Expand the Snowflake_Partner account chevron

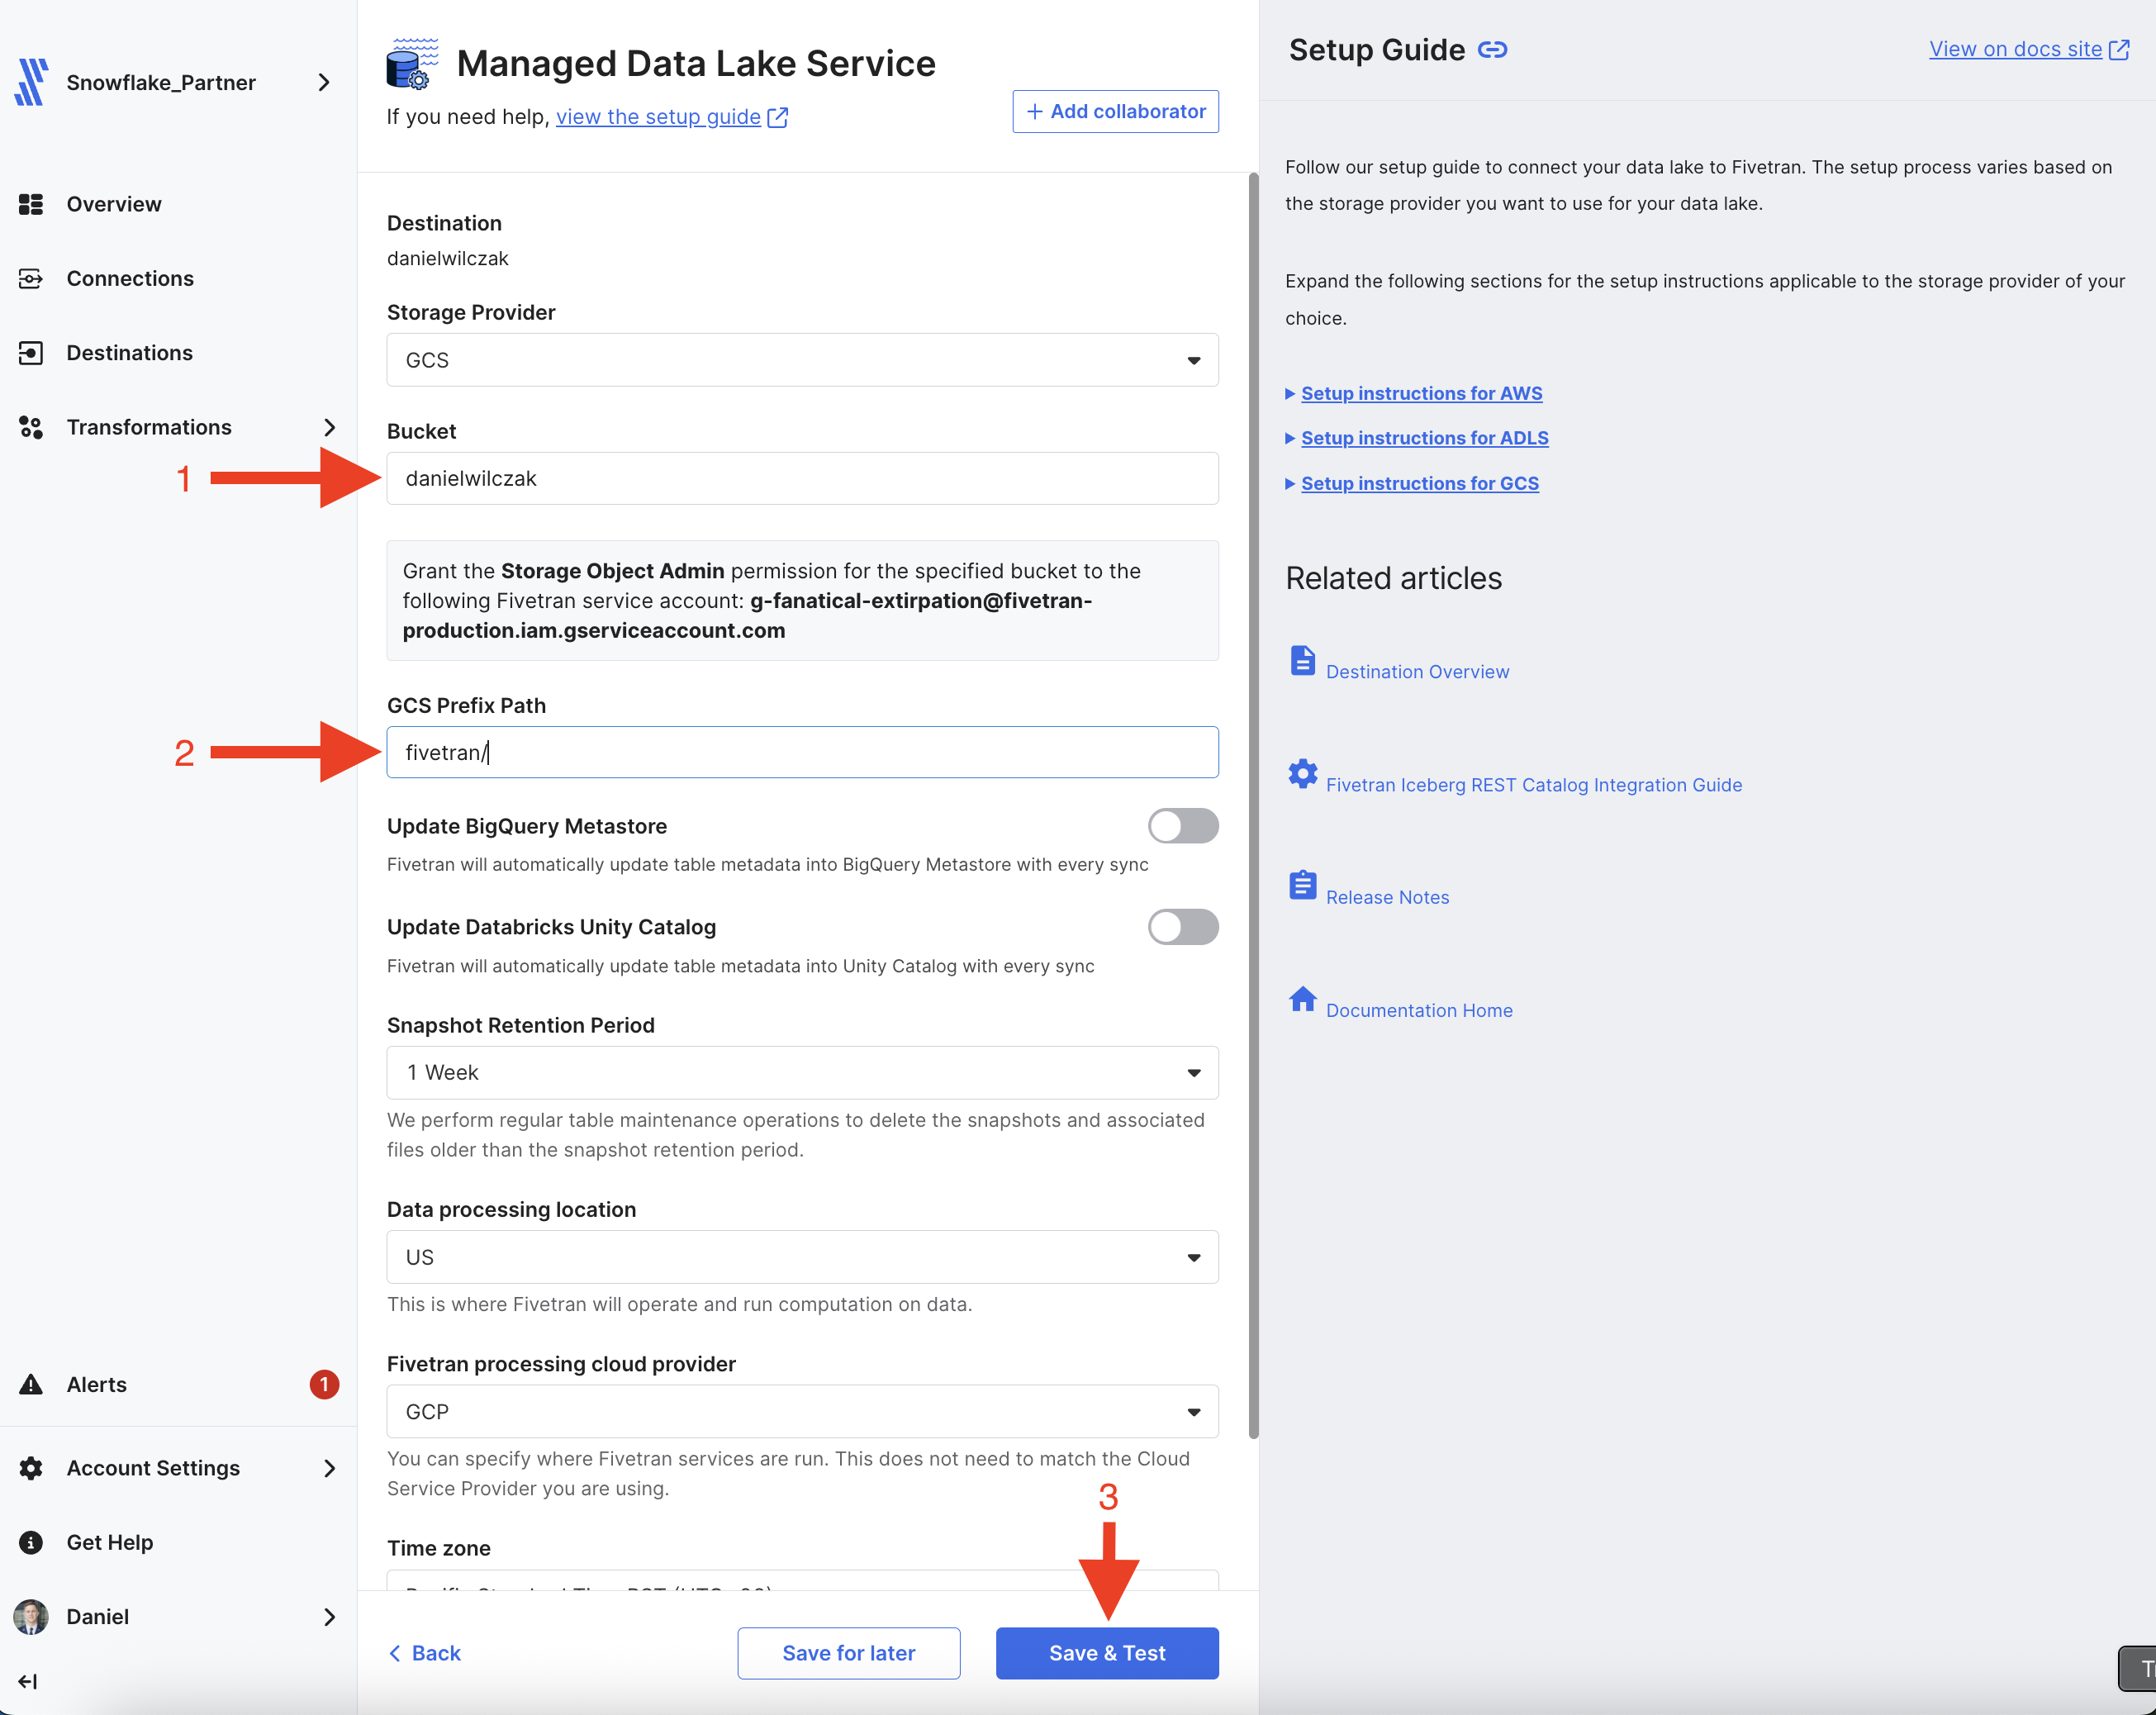[x=324, y=82]
